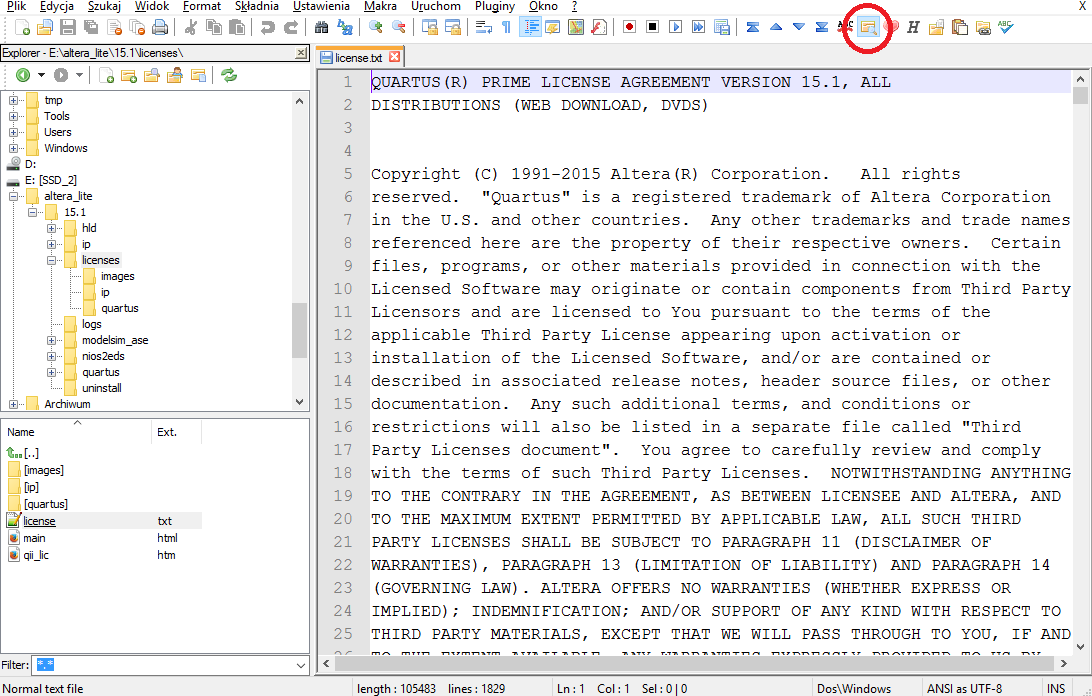Close the license.txt tab with red X

pos(395,58)
